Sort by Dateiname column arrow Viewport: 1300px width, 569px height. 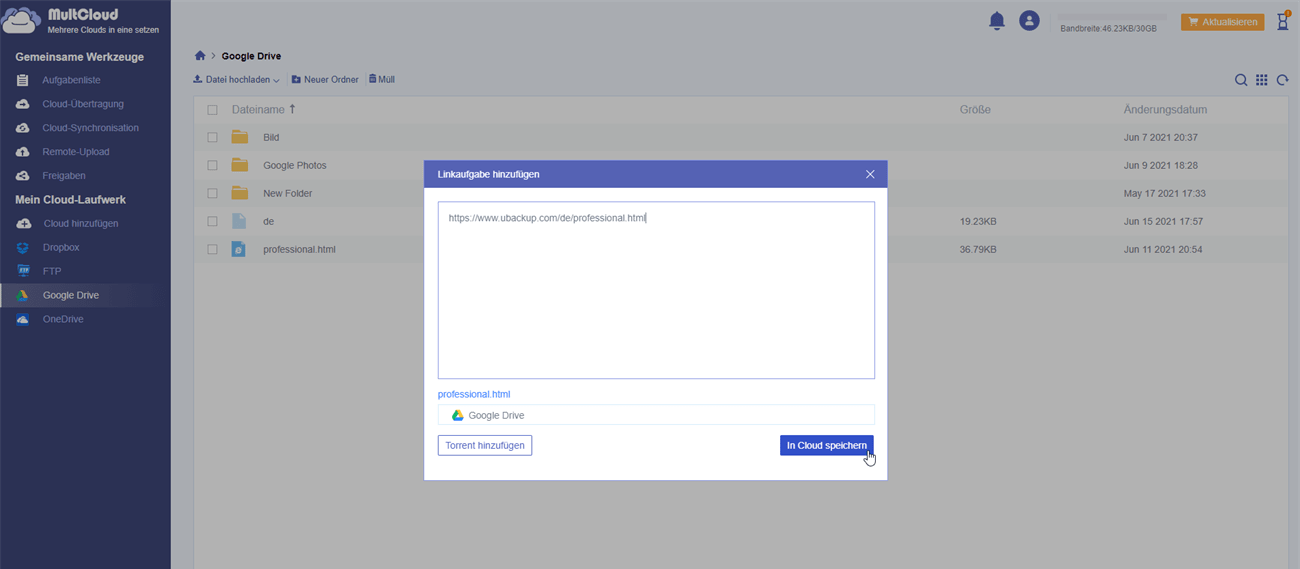pyautogui.click(x=292, y=110)
